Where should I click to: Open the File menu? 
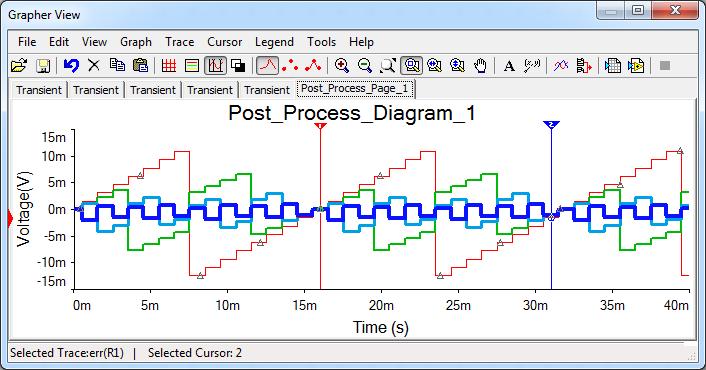click(x=27, y=42)
